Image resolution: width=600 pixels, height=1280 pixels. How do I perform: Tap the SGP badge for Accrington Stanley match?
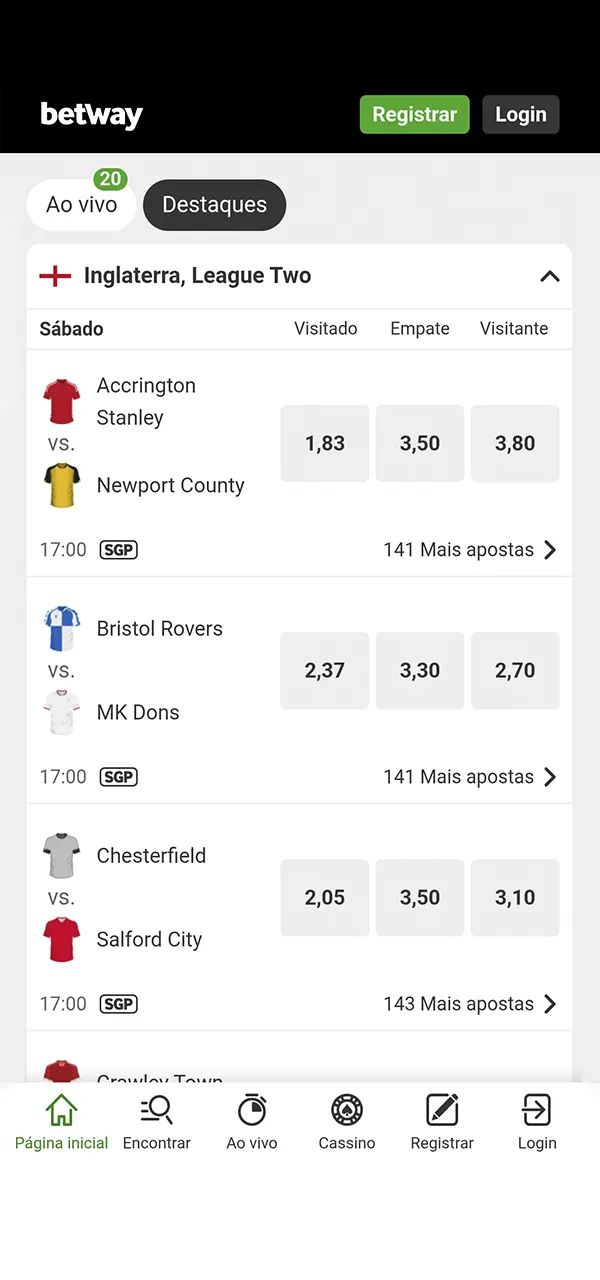[118, 550]
